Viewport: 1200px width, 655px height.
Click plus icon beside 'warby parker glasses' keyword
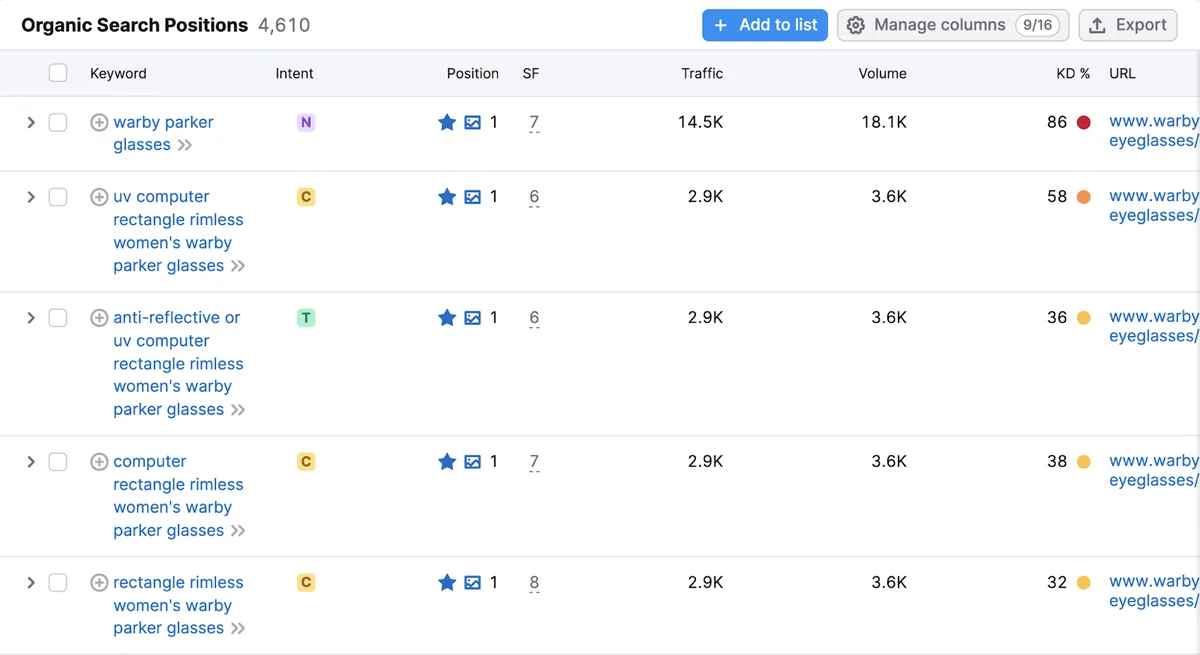(x=99, y=123)
